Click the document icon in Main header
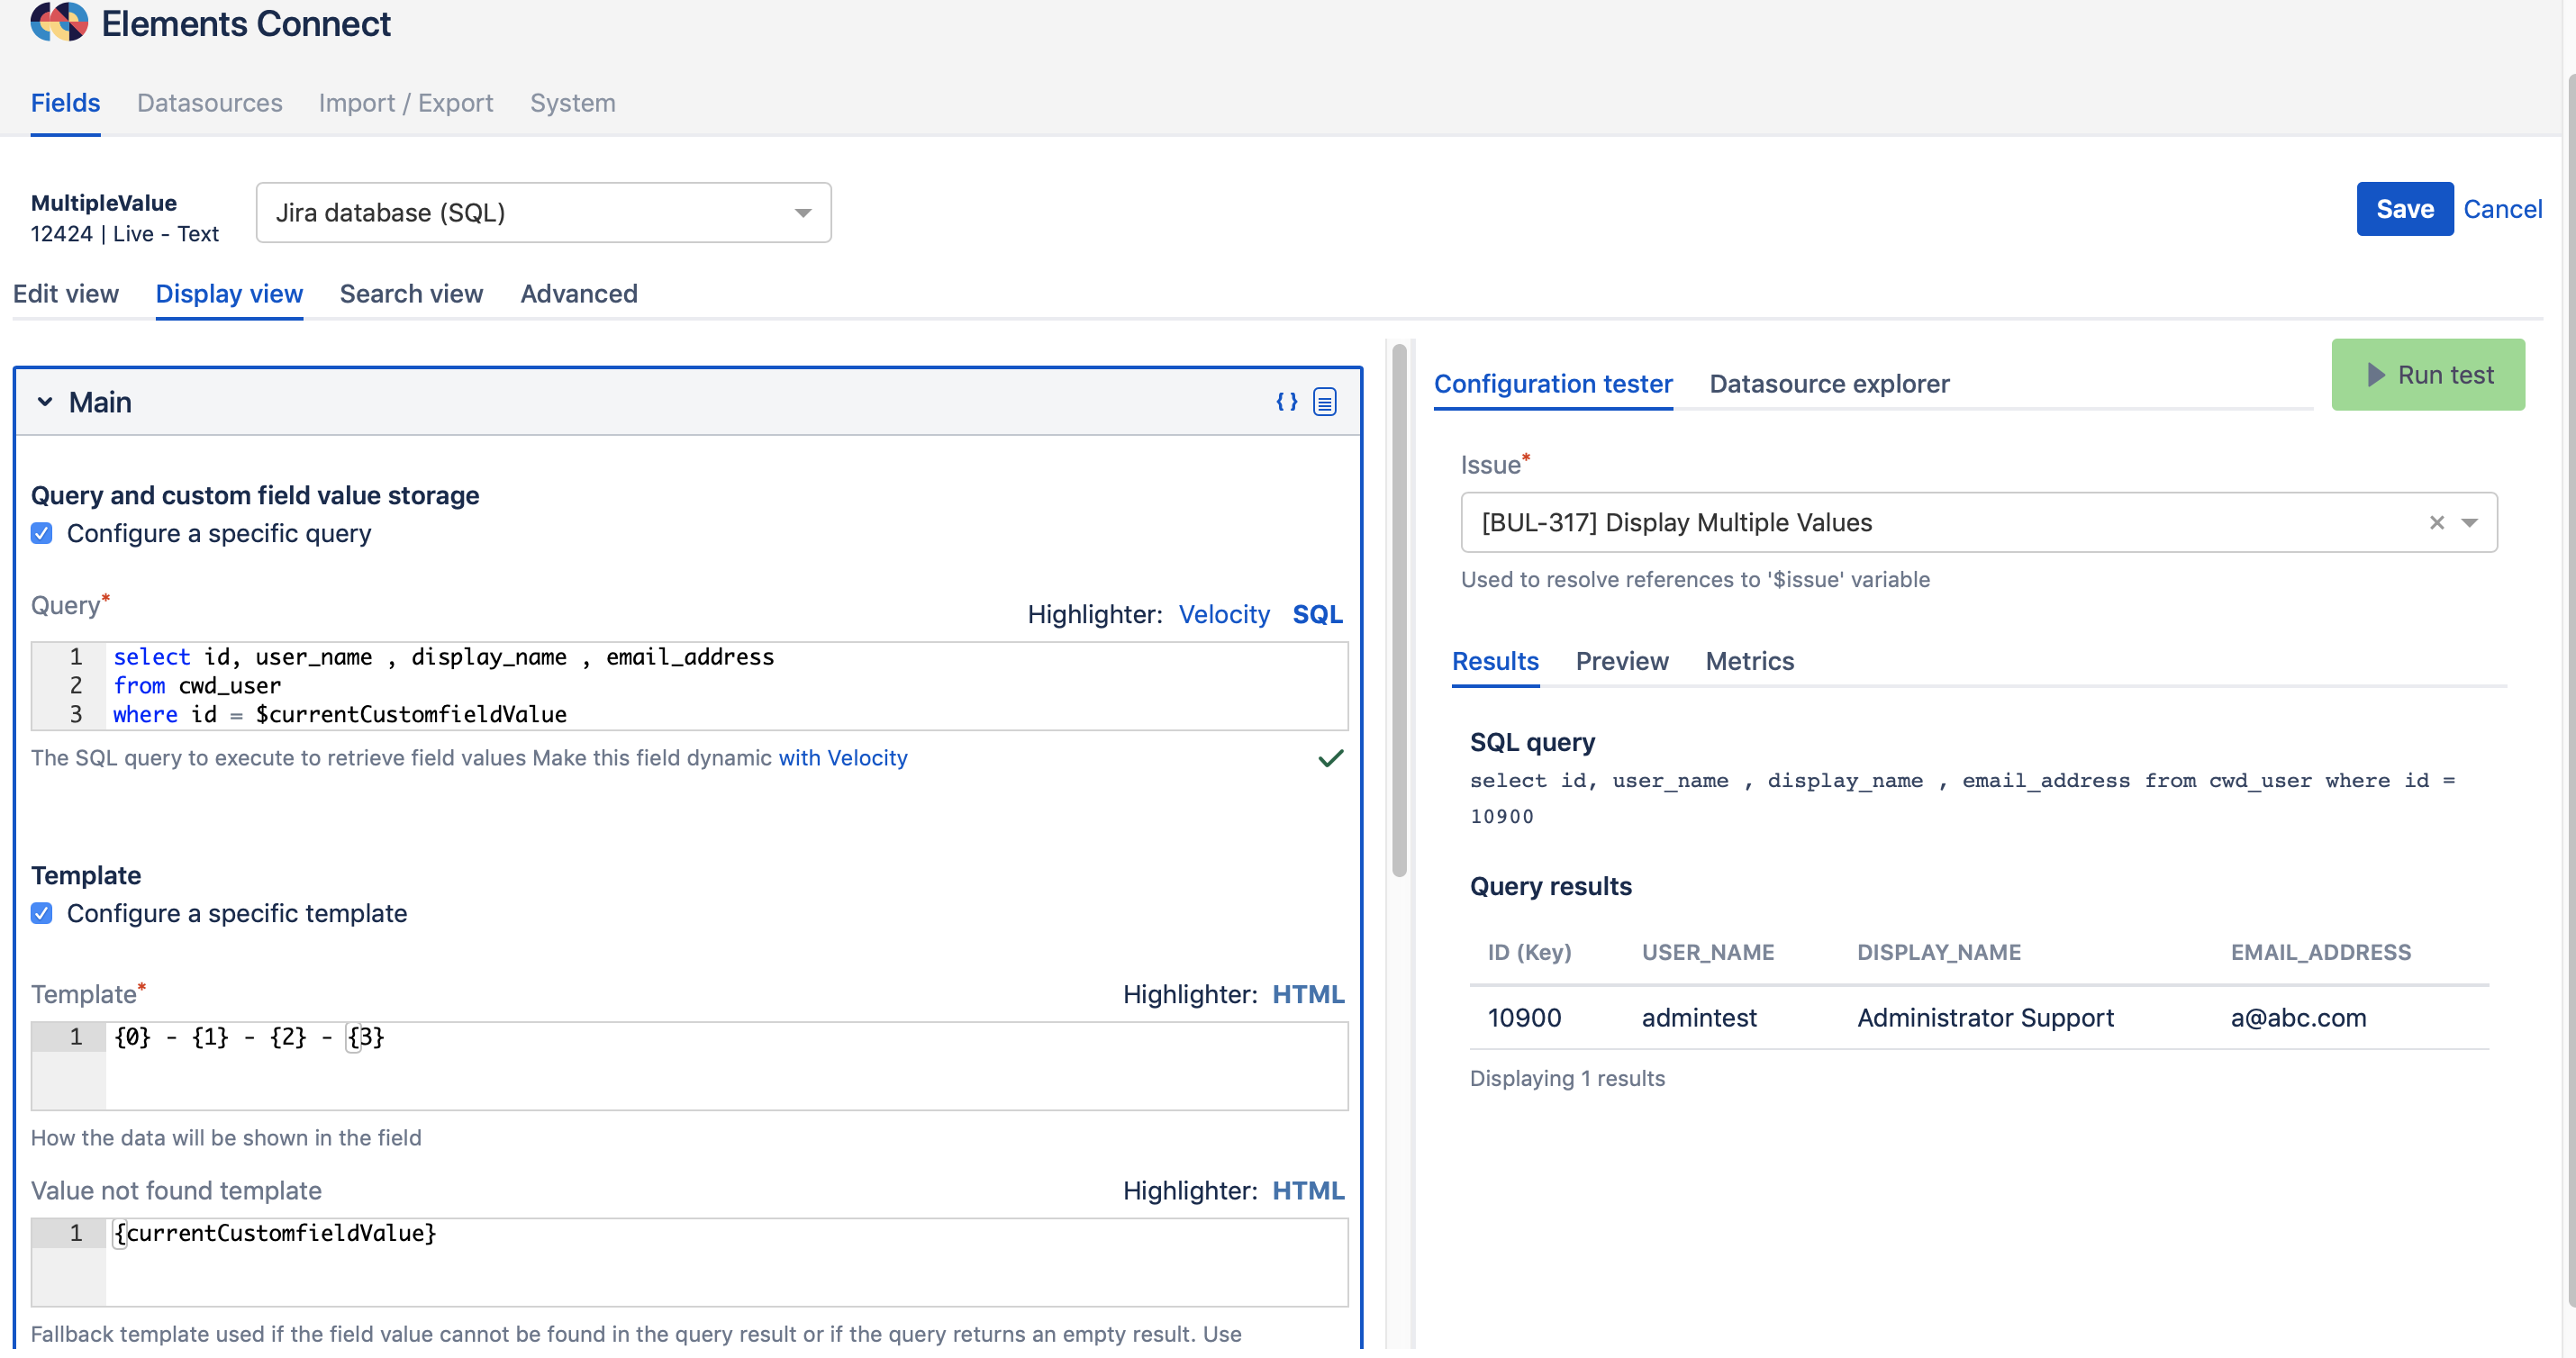Image resolution: width=2576 pixels, height=1358 pixels. (1324, 402)
